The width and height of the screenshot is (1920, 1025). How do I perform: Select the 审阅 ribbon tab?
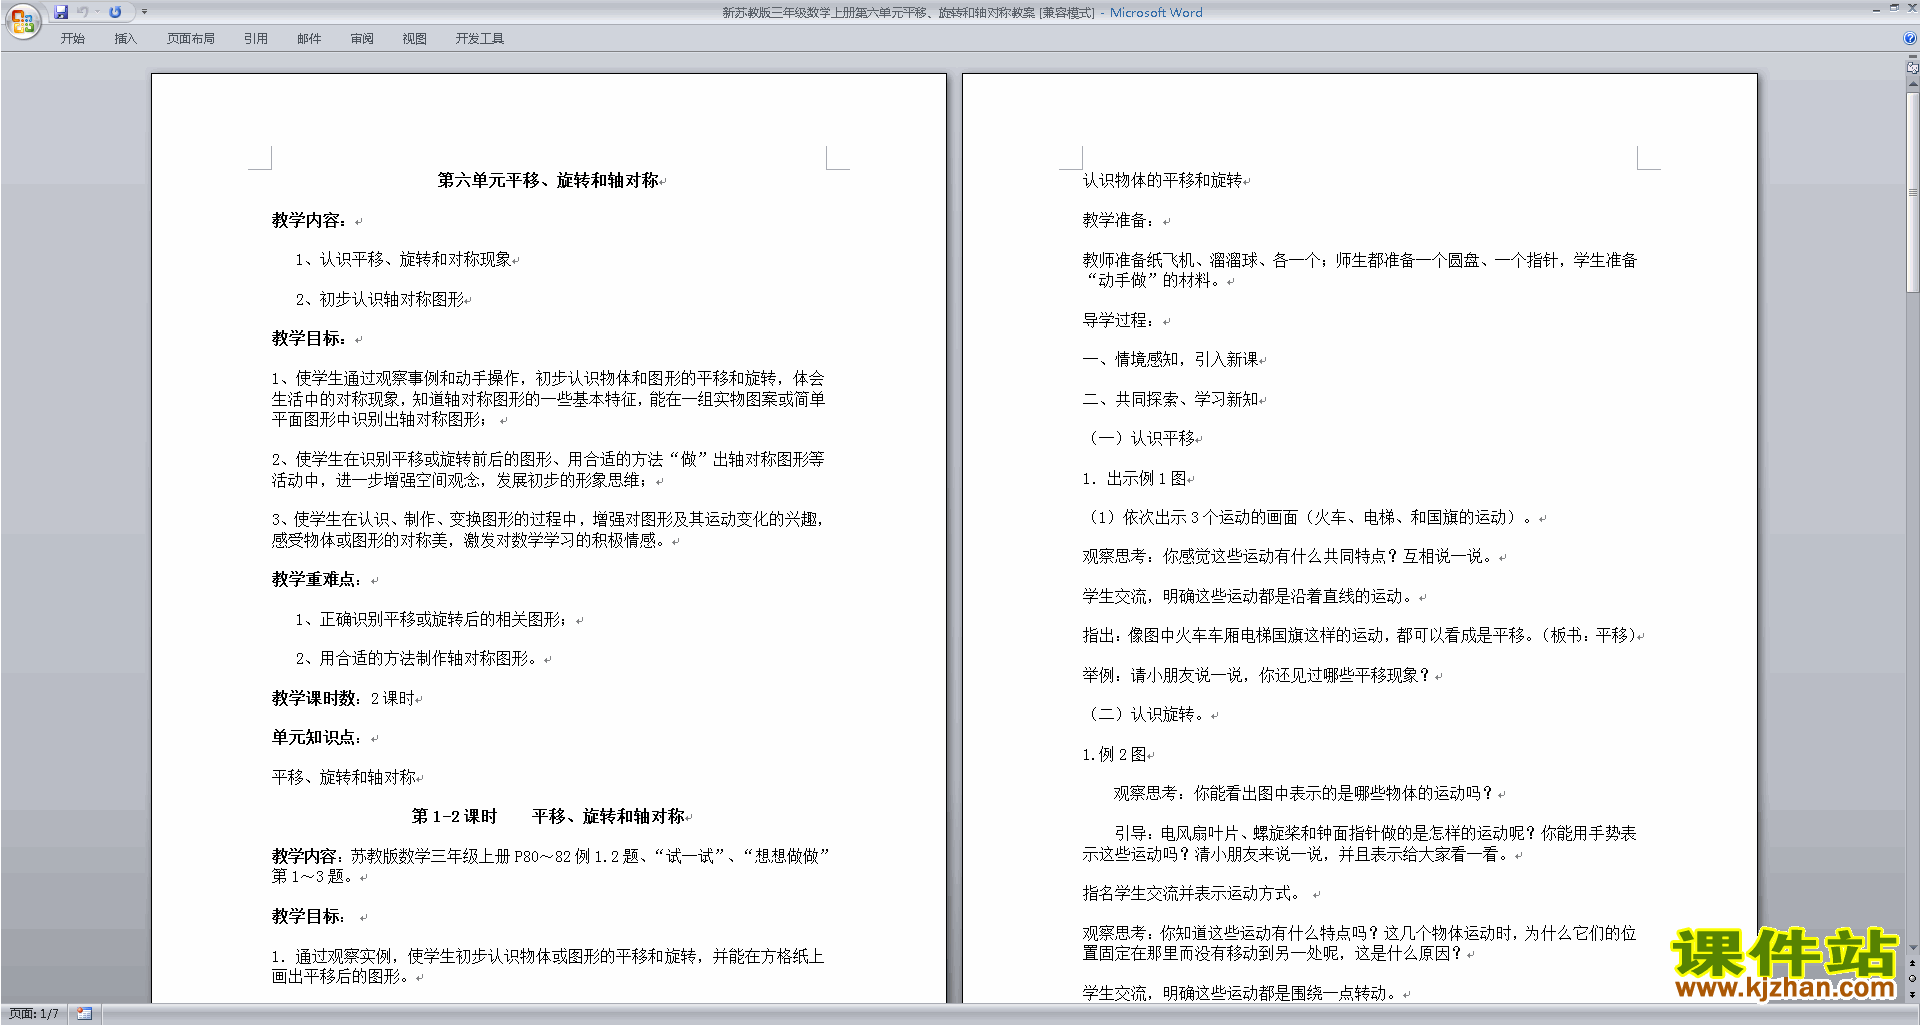pyautogui.click(x=362, y=39)
